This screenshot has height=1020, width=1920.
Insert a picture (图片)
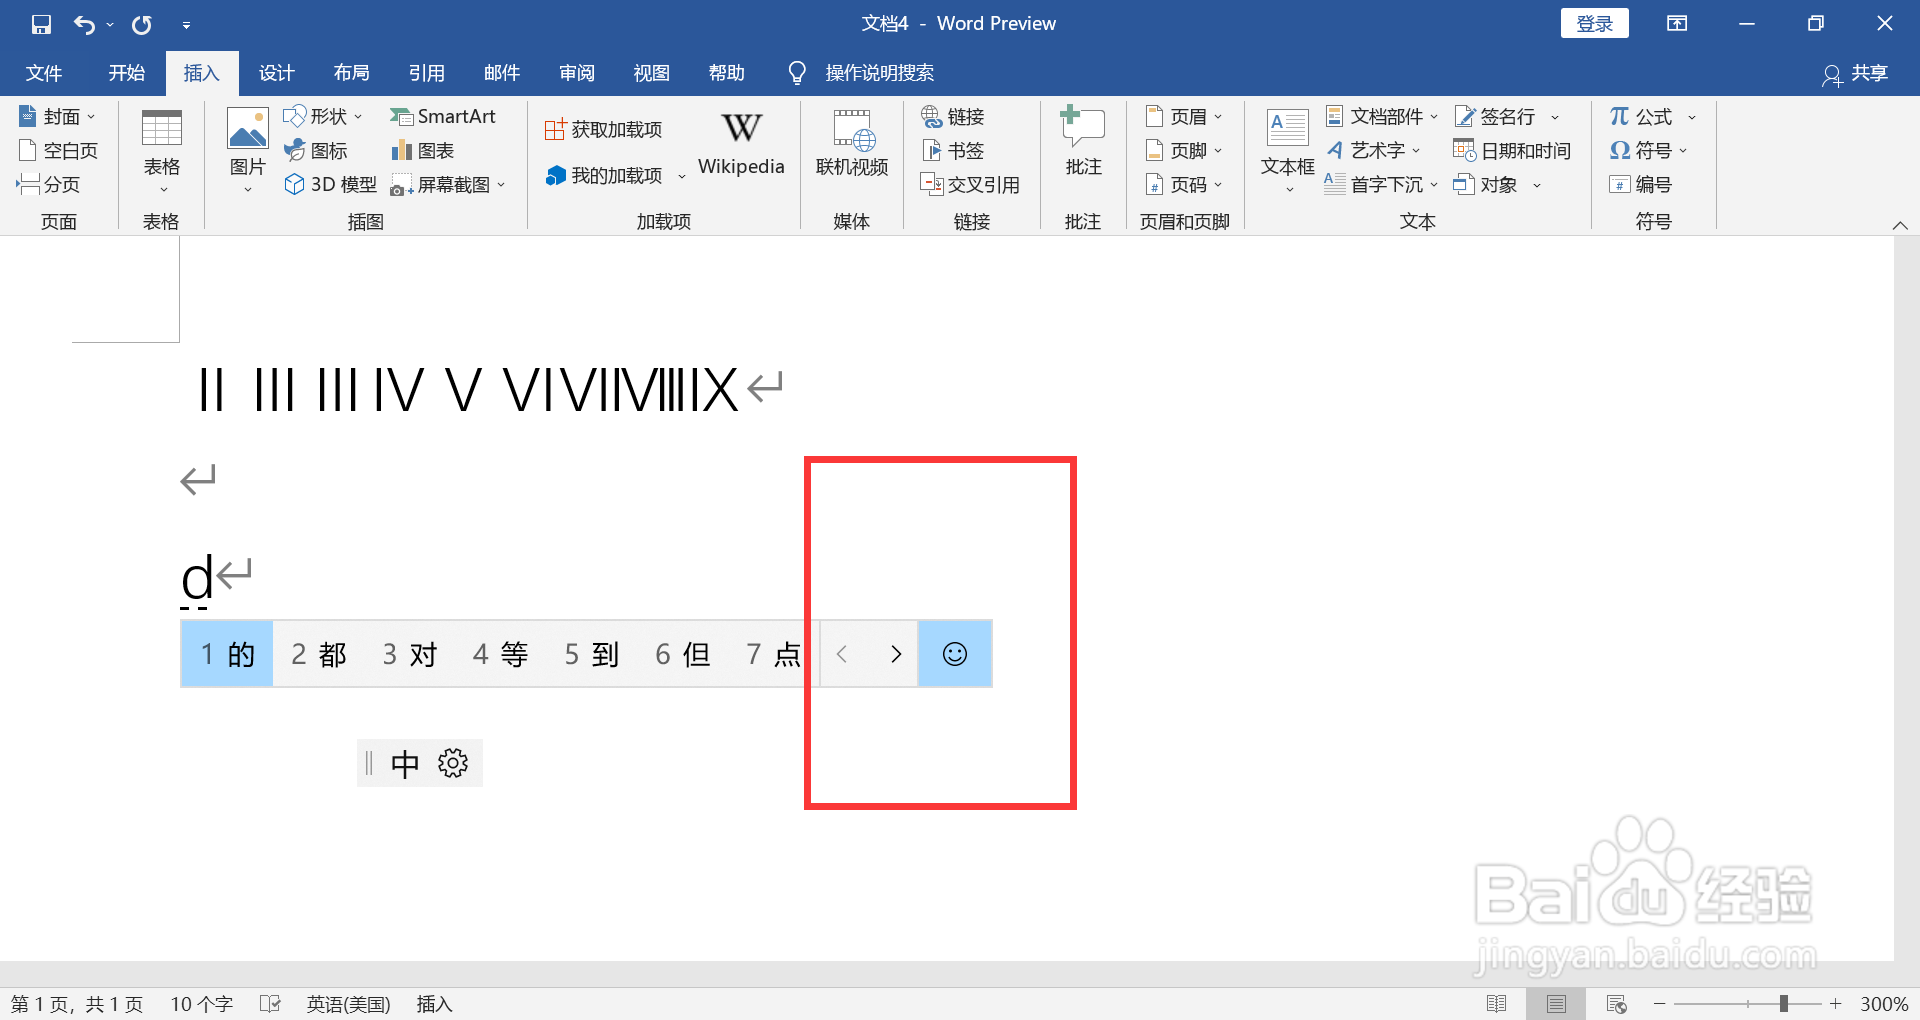pos(247,152)
